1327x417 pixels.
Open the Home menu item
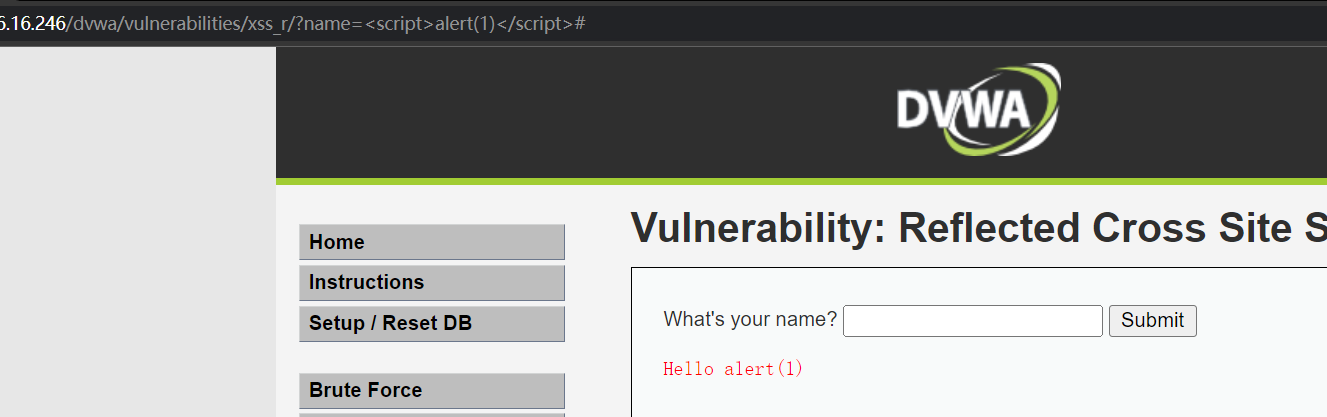(x=432, y=242)
